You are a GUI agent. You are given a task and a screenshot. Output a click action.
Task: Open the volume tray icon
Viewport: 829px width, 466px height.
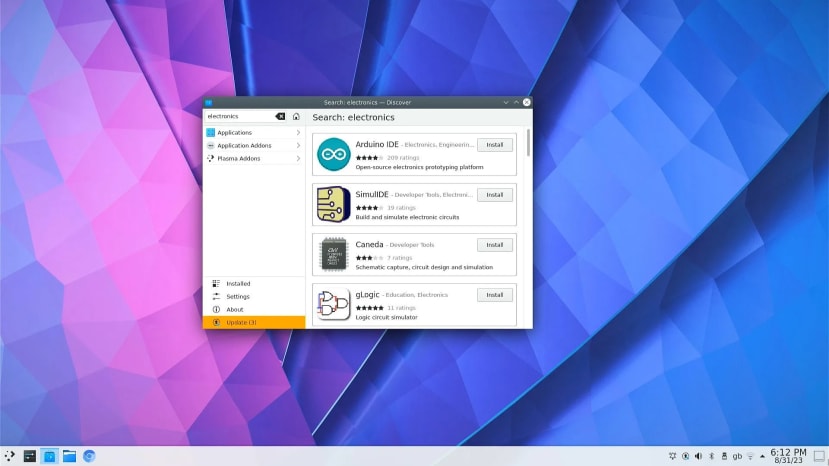698,456
